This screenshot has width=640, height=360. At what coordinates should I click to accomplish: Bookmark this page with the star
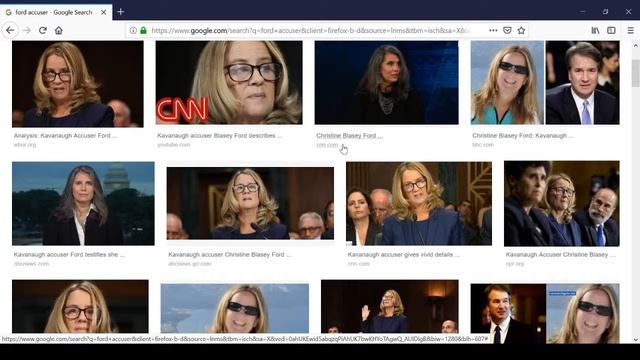[521, 30]
